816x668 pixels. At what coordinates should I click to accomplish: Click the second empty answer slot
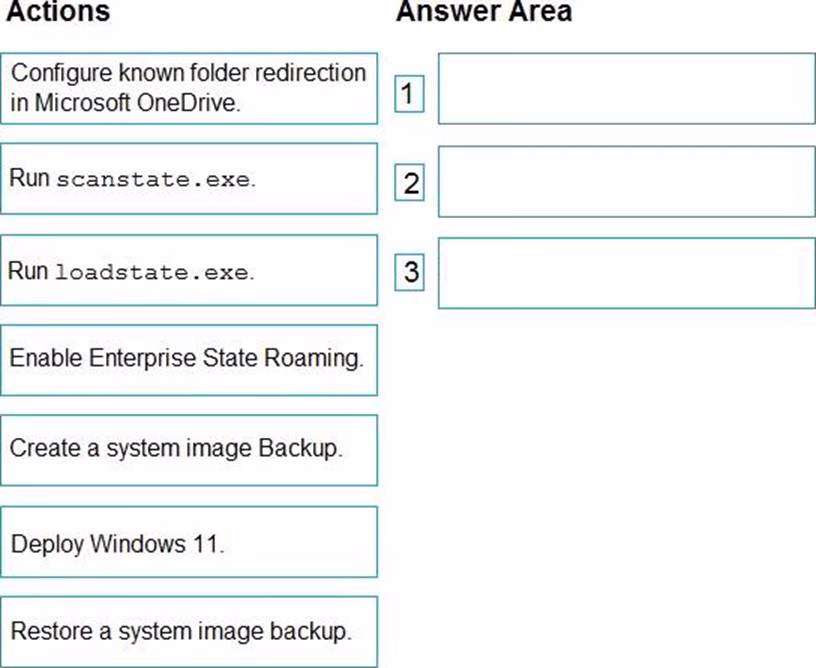click(x=626, y=180)
